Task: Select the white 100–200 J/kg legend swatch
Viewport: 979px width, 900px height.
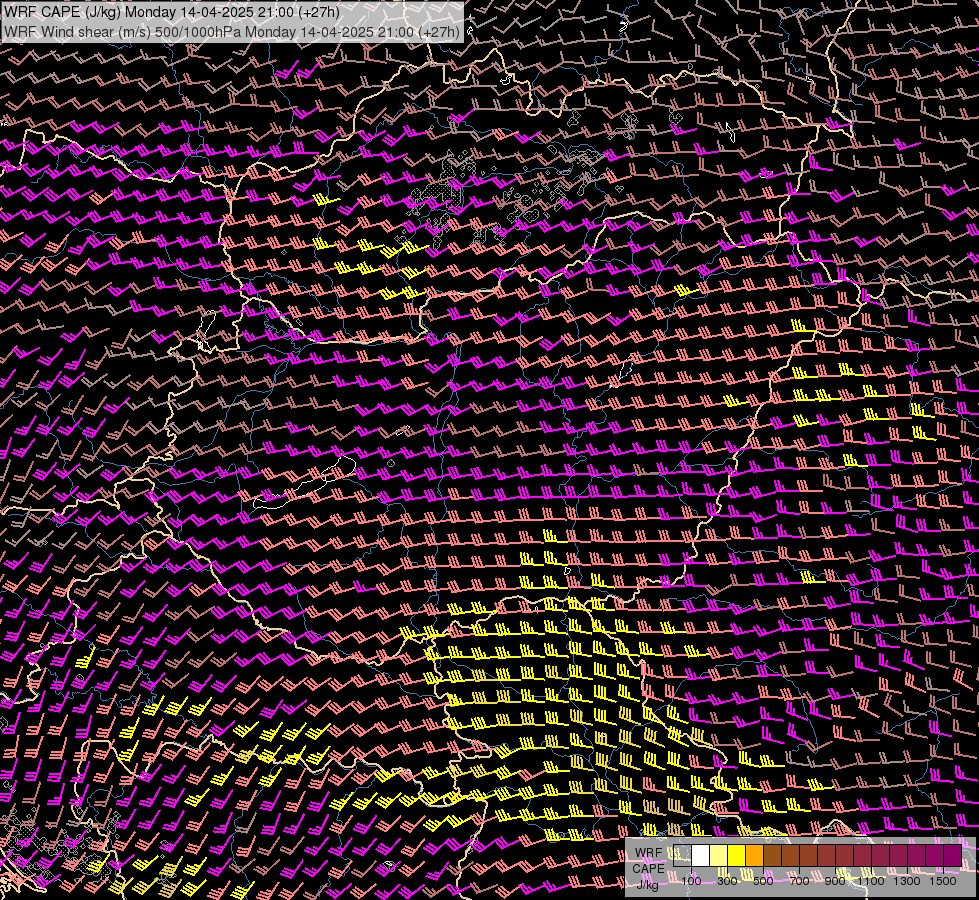Action: tap(701, 855)
